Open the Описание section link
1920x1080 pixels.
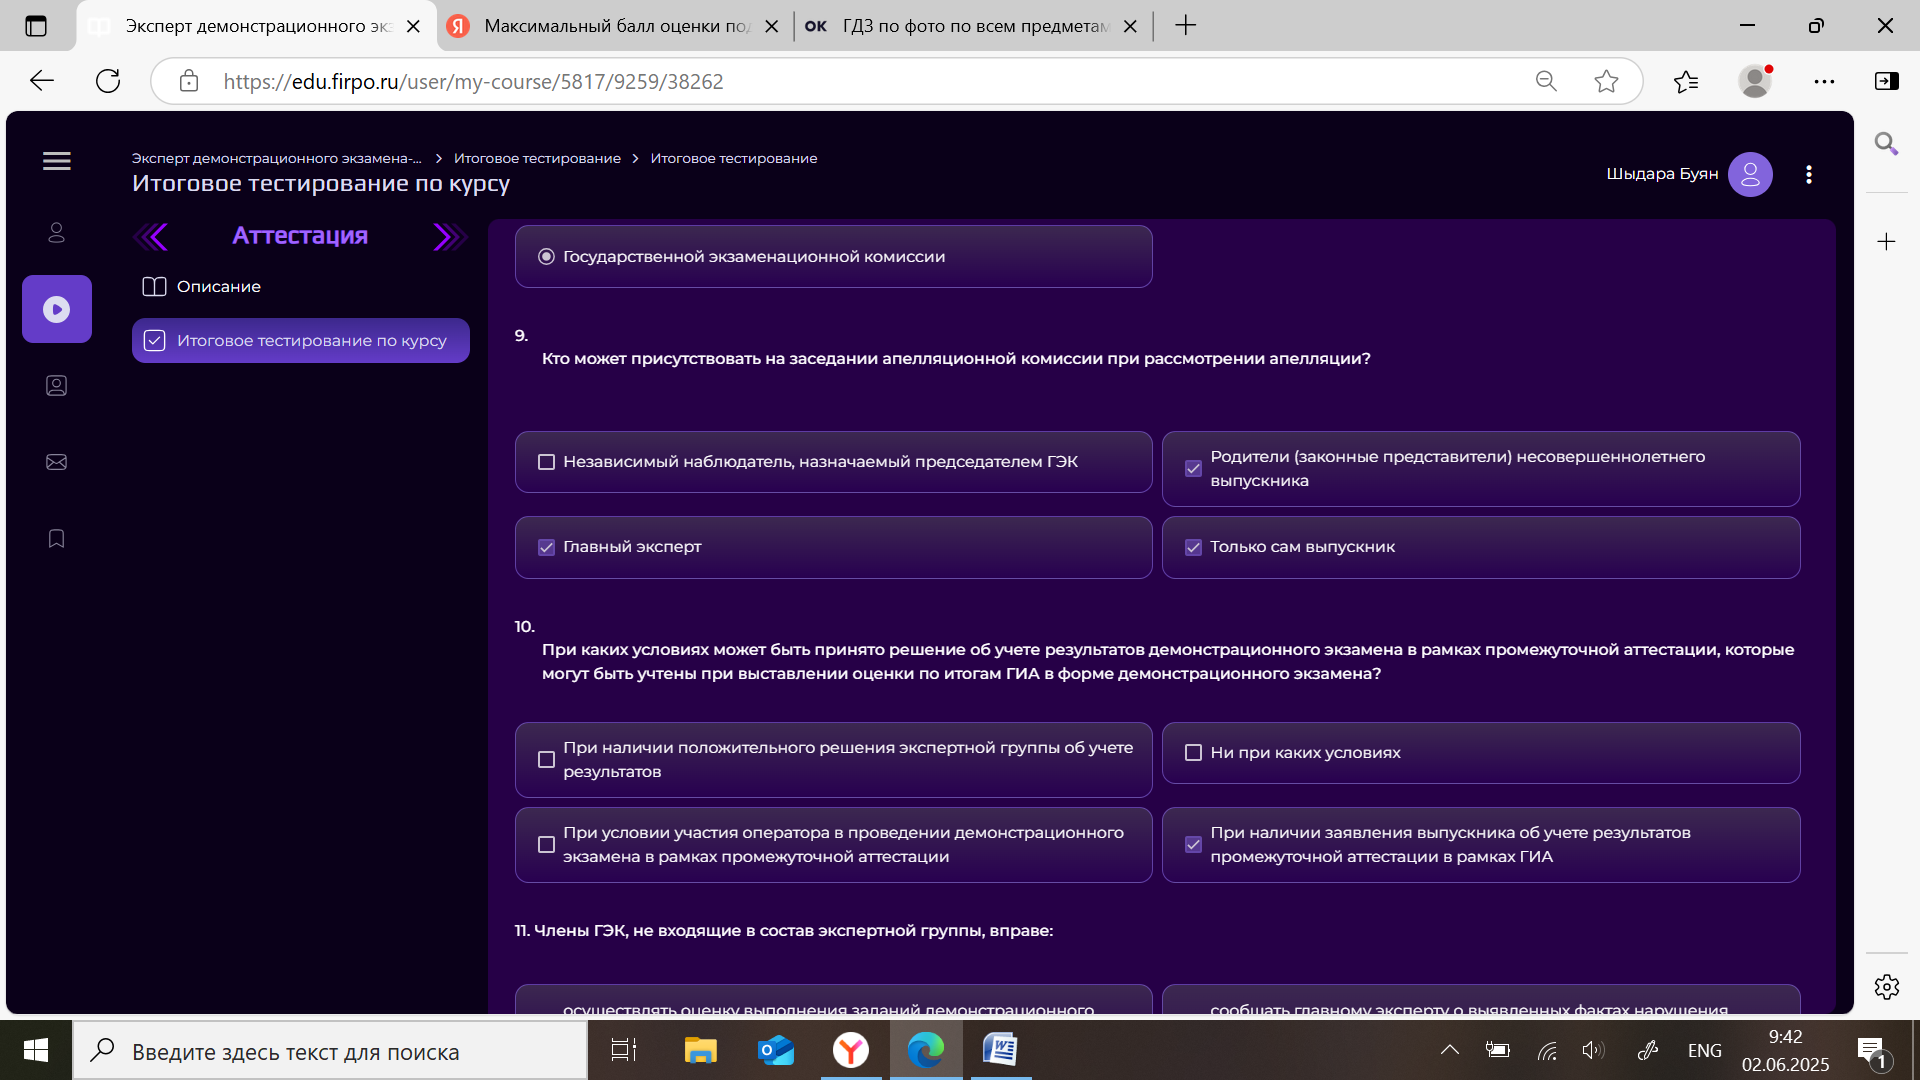tap(219, 287)
